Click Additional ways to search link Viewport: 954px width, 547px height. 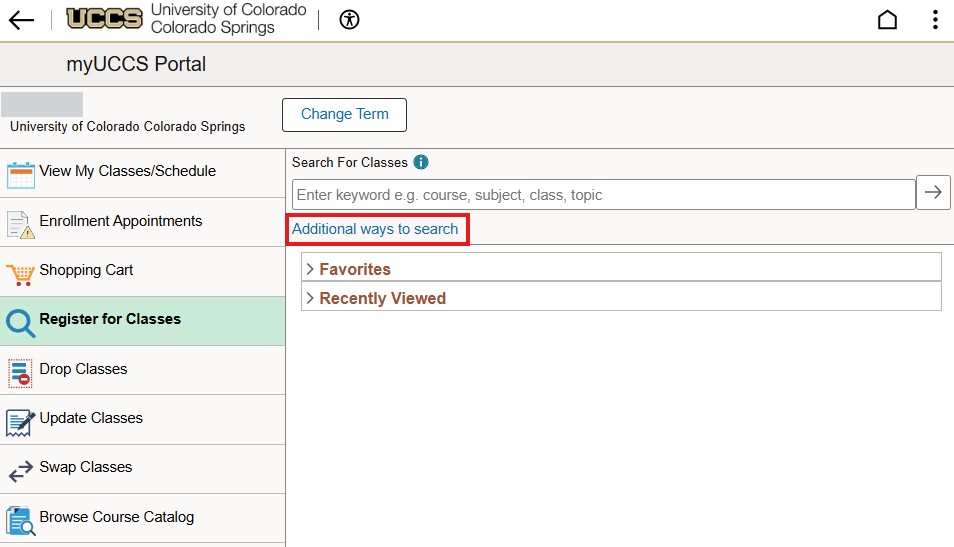tap(375, 229)
